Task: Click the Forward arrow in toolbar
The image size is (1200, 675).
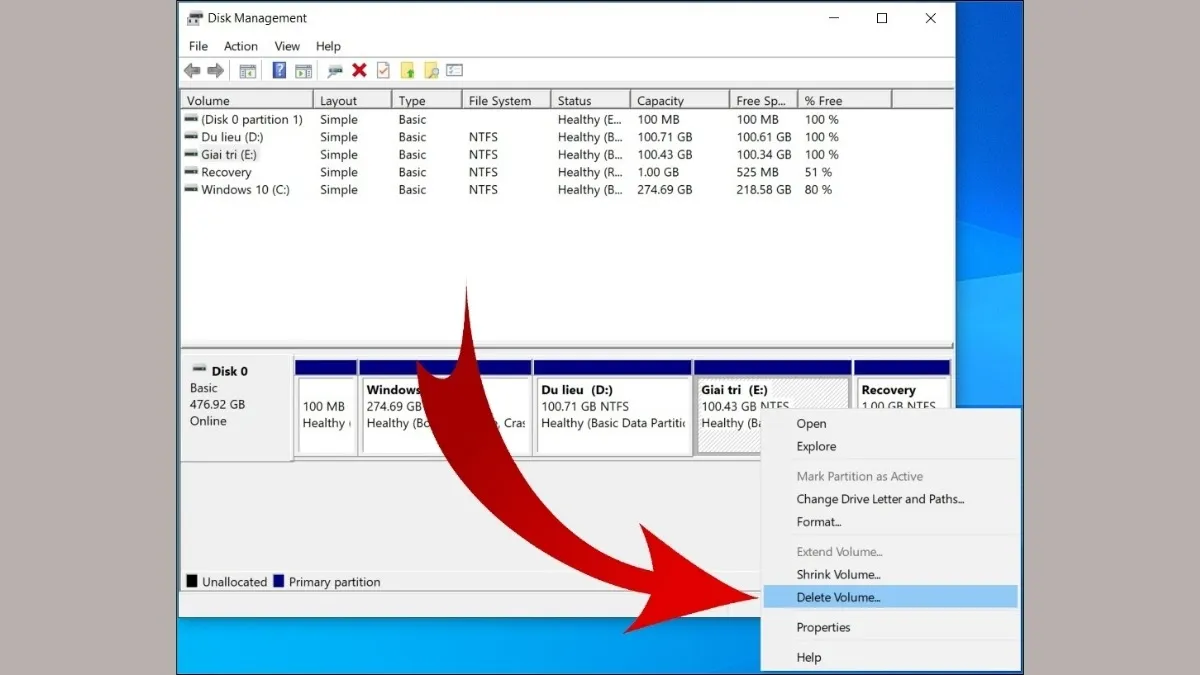Action: coord(214,70)
